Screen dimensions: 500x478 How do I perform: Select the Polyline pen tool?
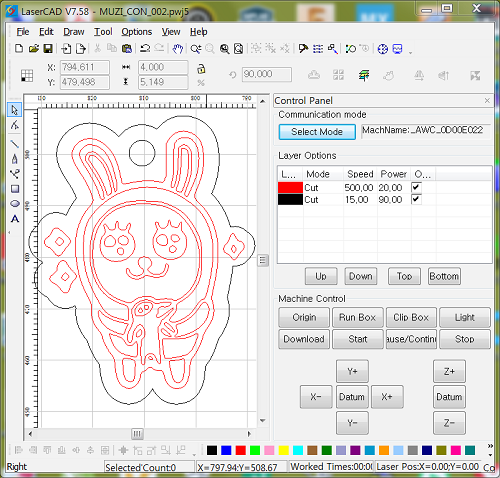pos(15,159)
